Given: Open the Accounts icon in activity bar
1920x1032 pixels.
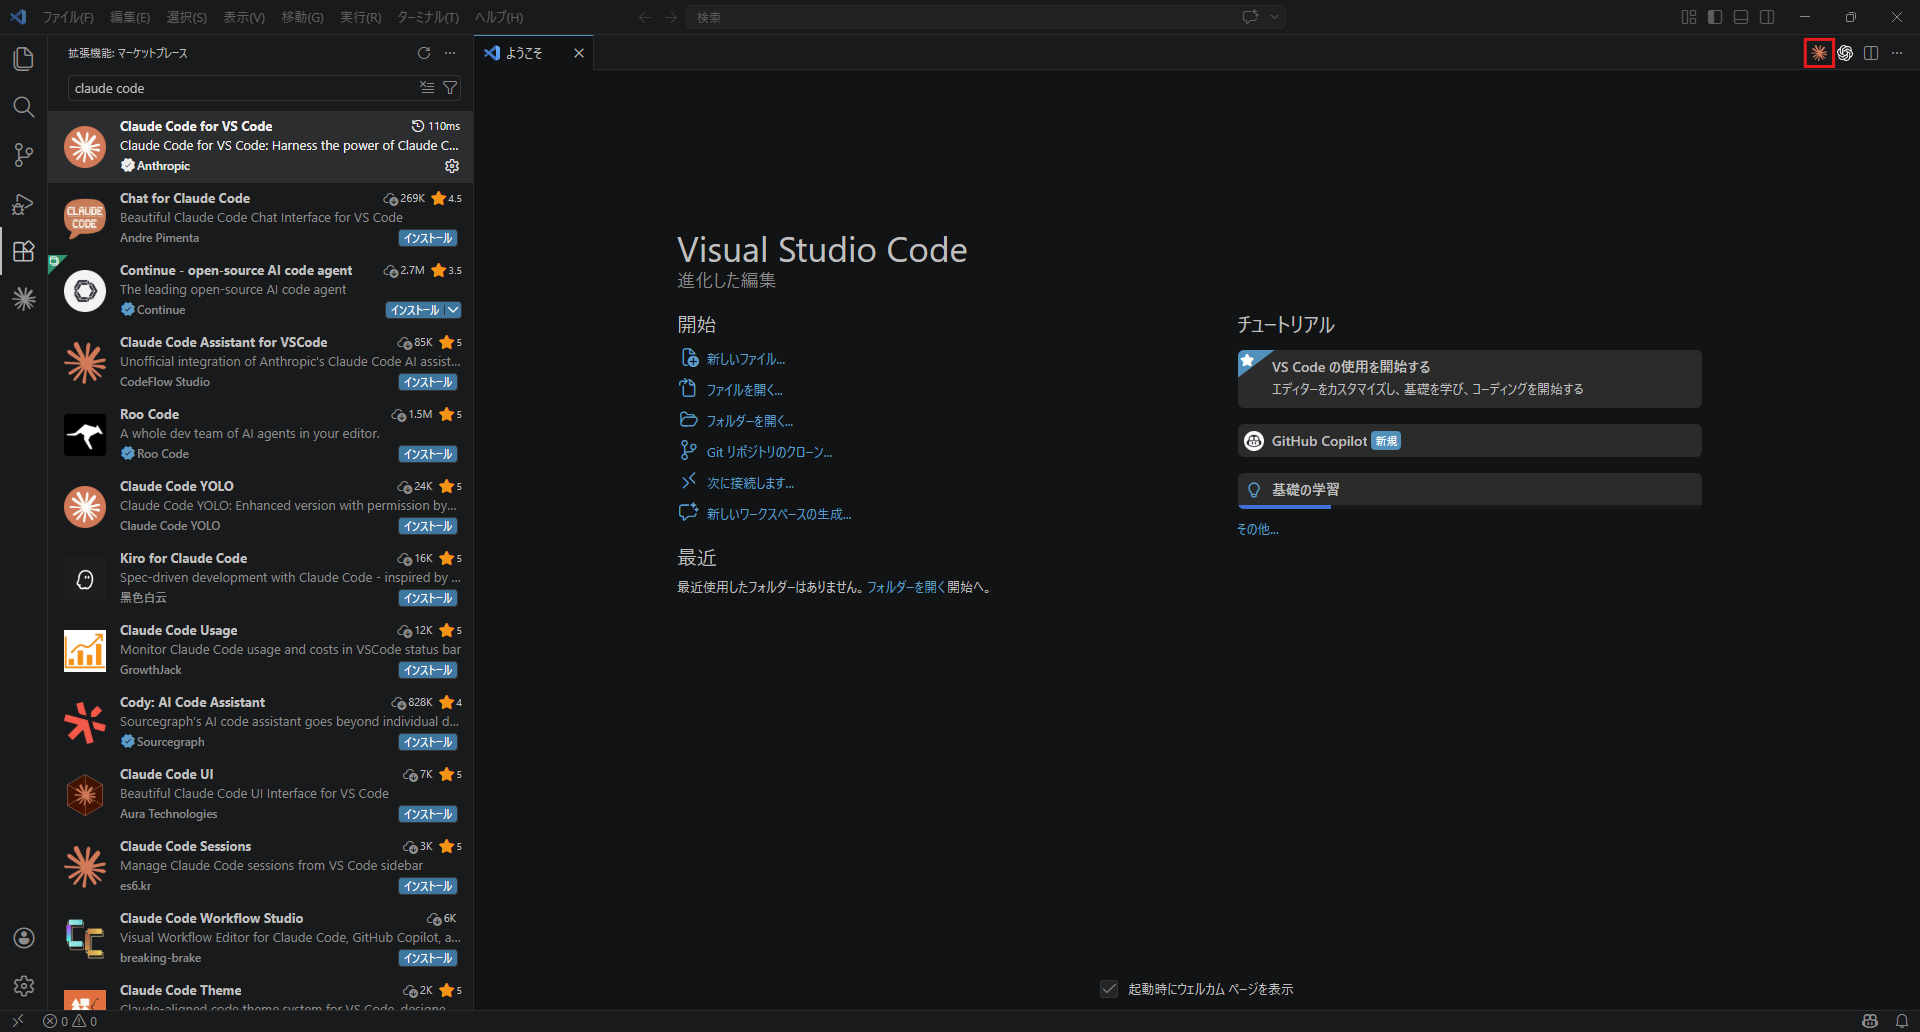Looking at the screenshot, I should pyautogui.click(x=24, y=938).
